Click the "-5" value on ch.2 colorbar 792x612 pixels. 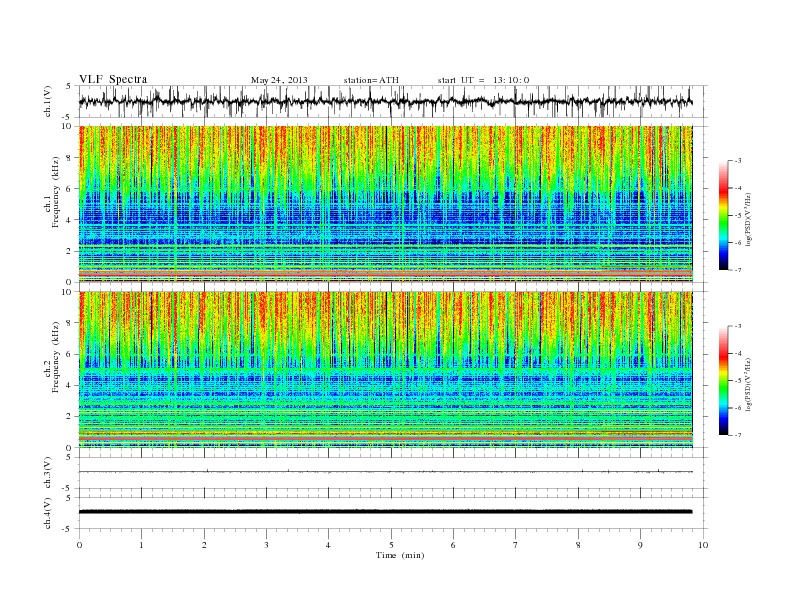point(738,380)
